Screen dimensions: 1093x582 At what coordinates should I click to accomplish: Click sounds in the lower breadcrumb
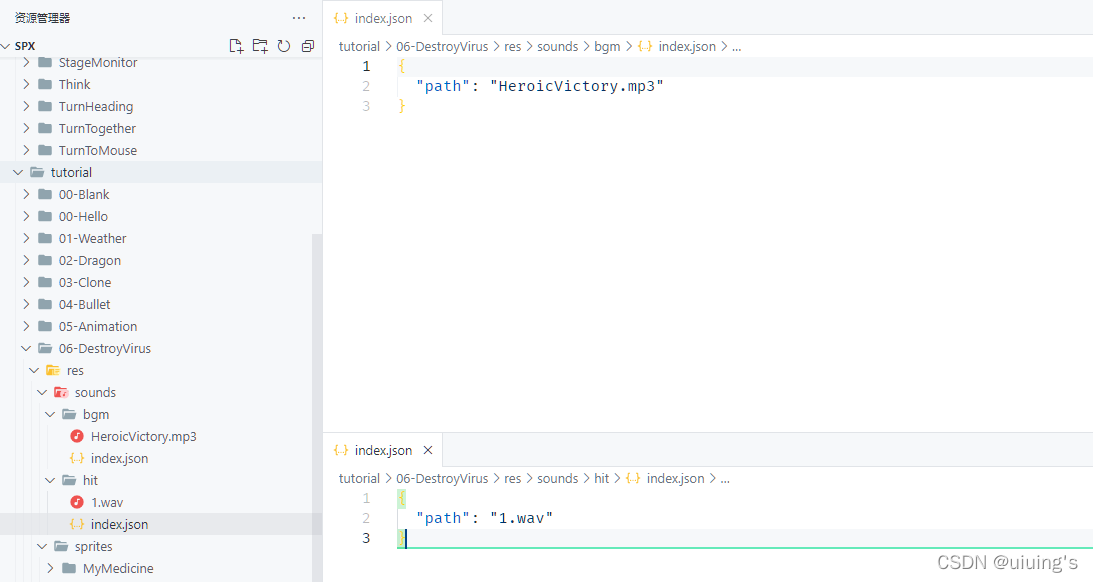tap(558, 479)
